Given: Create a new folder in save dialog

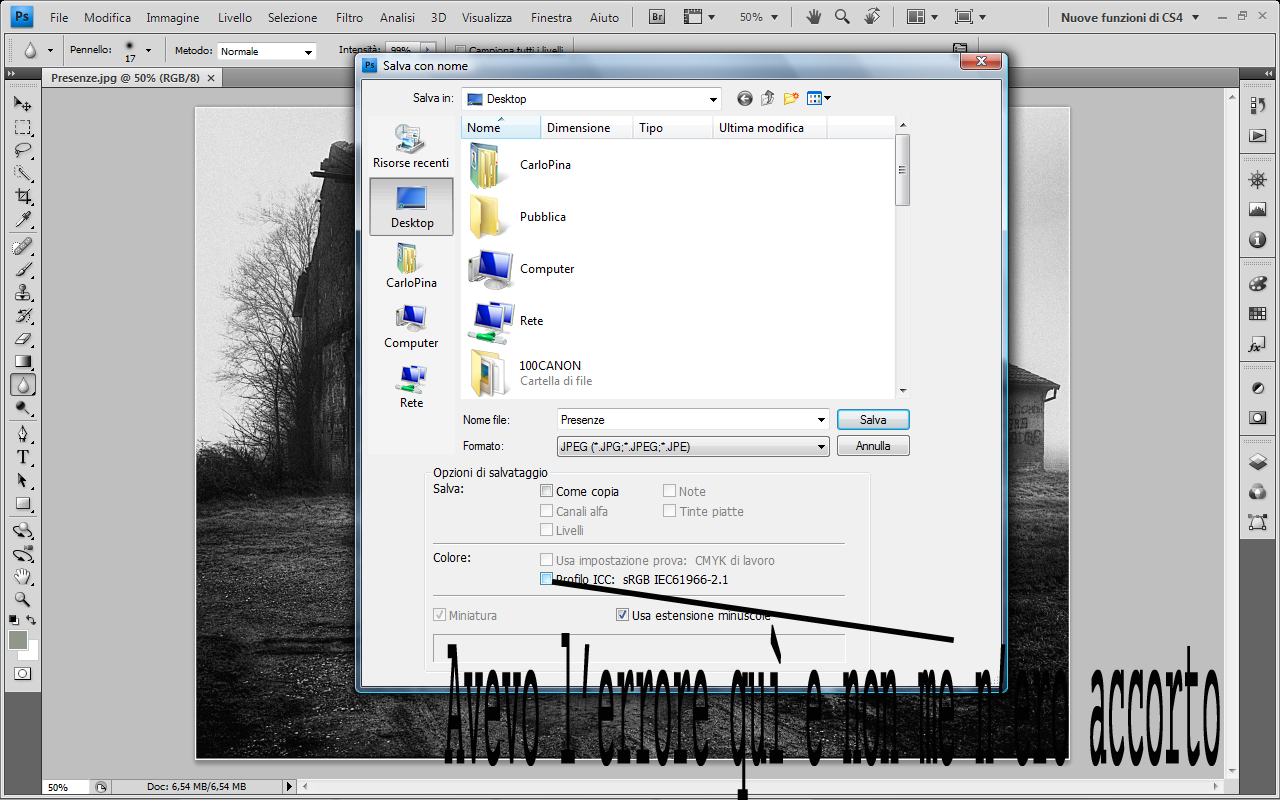Looking at the screenshot, I should [x=791, y=98].
